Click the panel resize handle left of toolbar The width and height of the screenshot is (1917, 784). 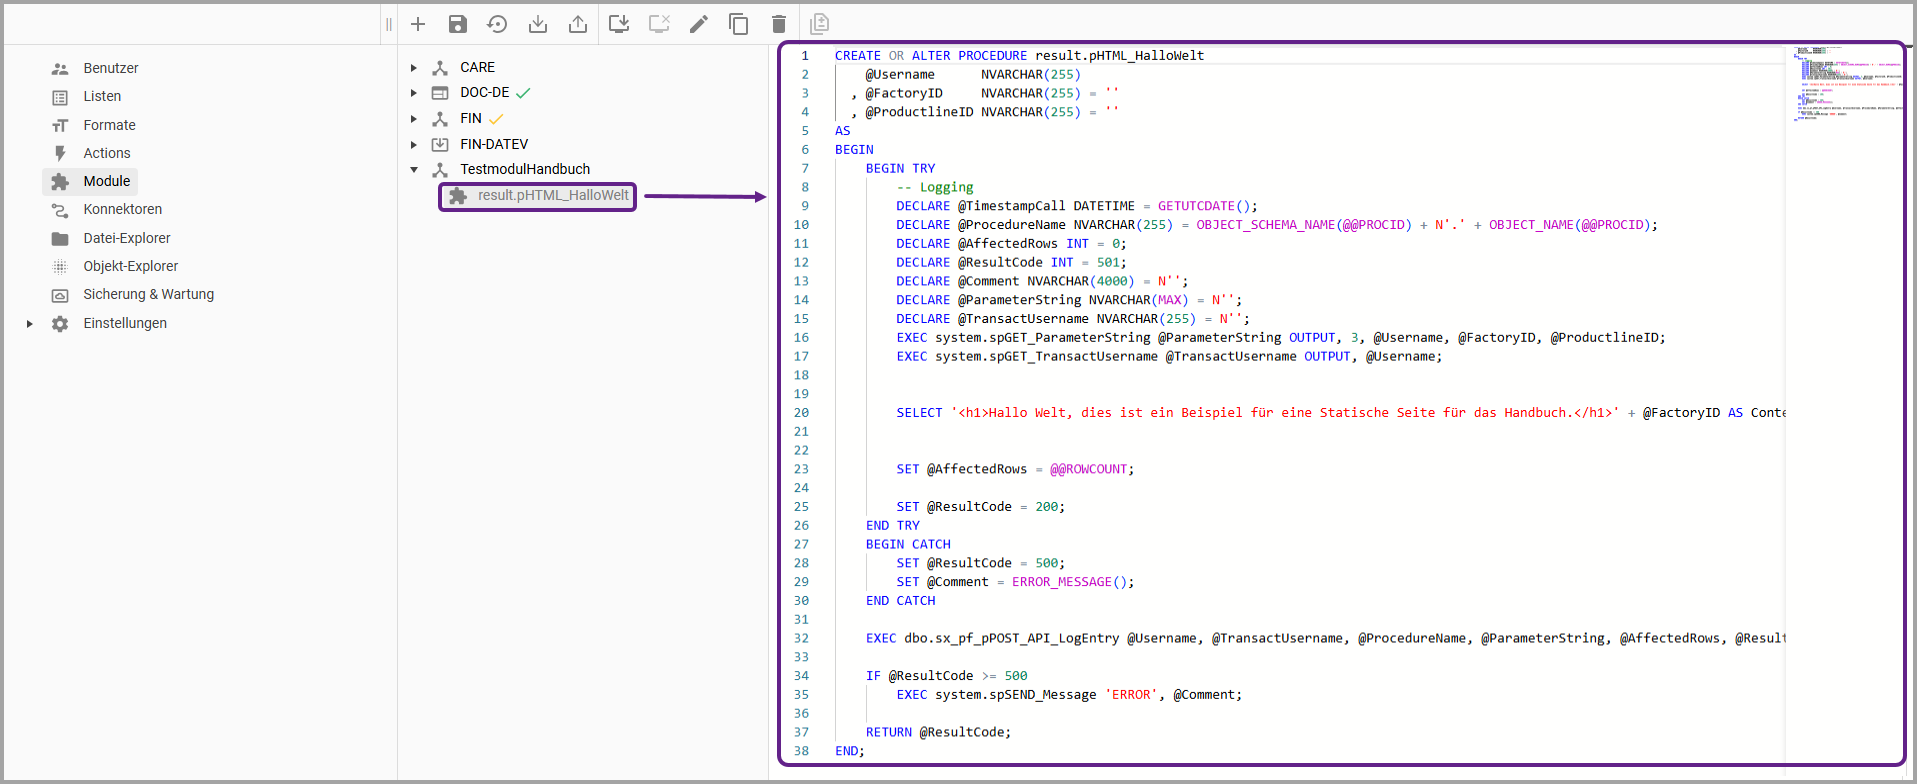click(x=388, y=24)
